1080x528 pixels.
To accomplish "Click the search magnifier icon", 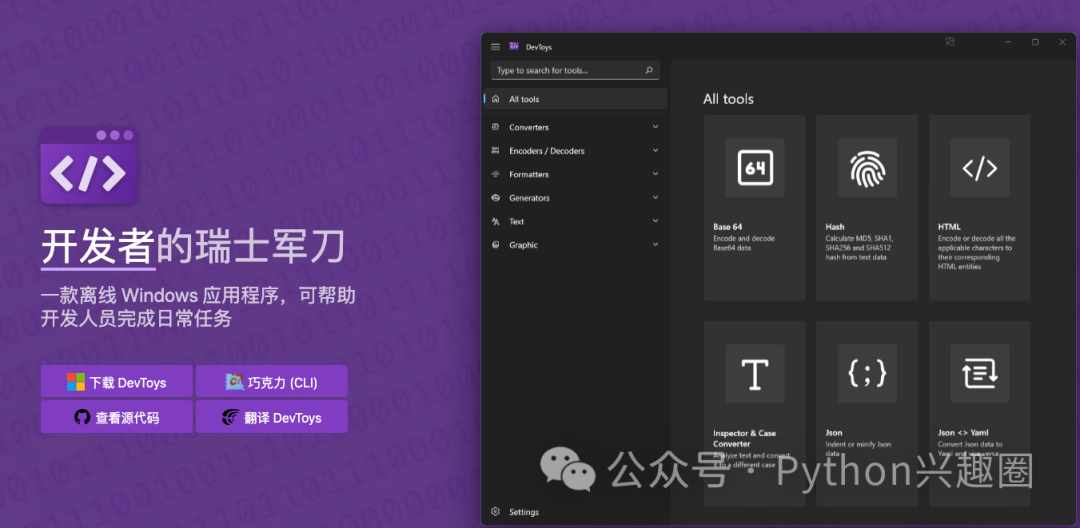I will point(649,70).
